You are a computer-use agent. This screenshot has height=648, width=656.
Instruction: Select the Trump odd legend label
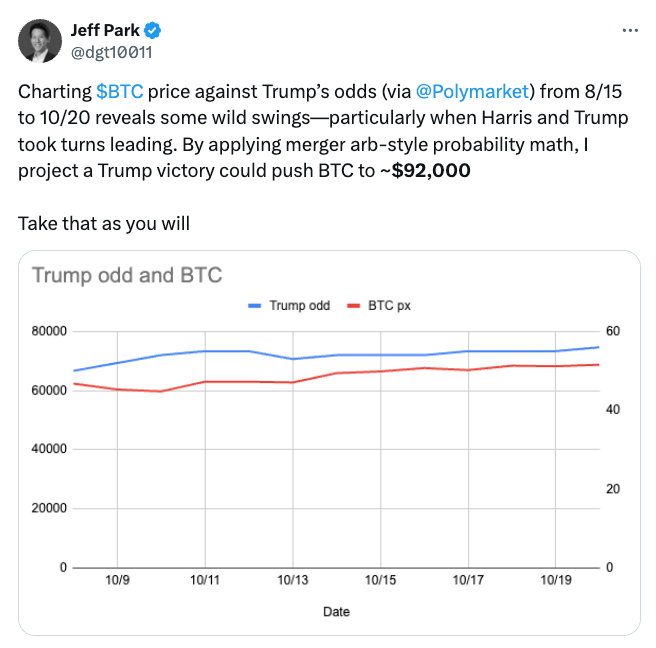(x=300, y=306)
